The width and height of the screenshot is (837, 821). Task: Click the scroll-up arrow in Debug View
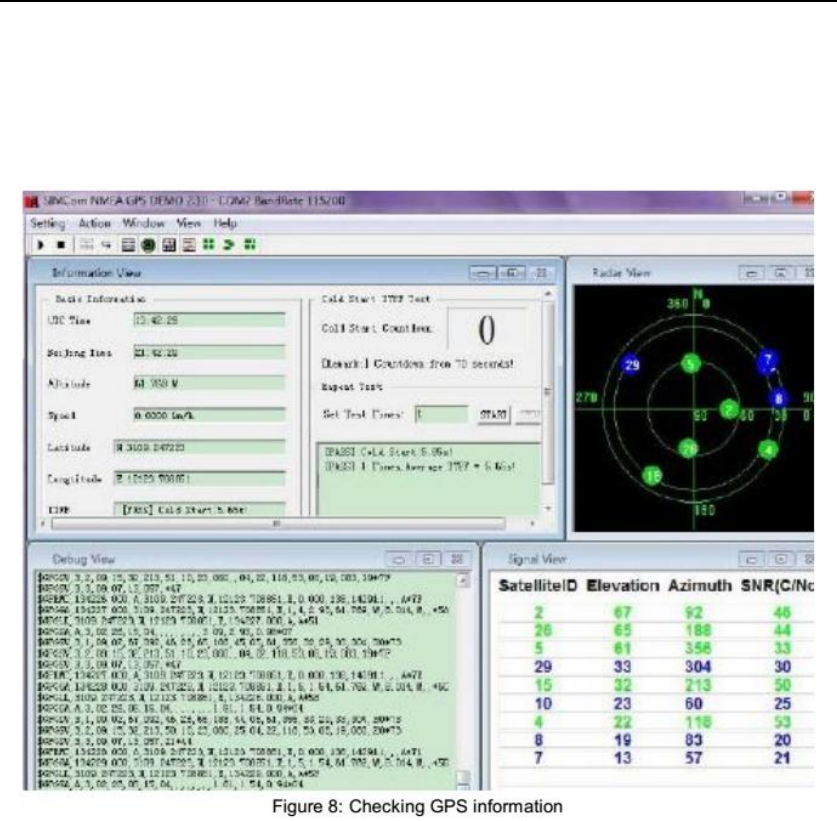[x=463, y=580]
